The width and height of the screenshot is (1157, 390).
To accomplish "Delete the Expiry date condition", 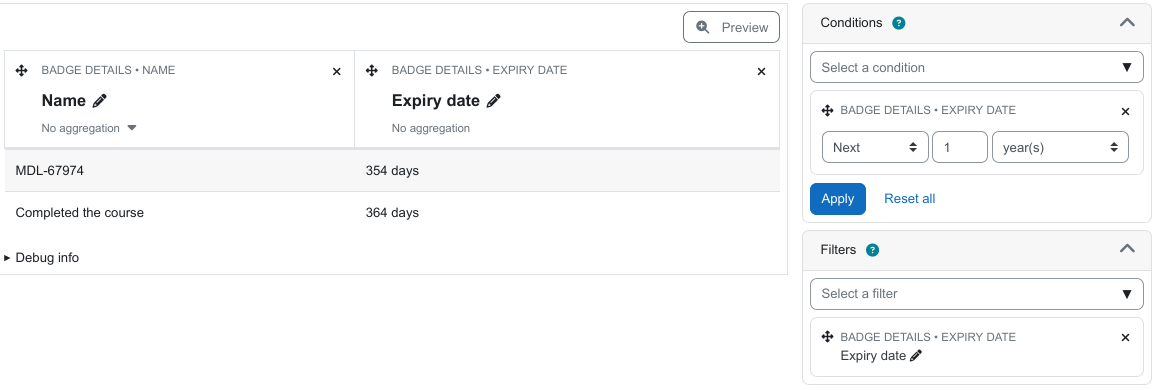I will 1125,111.
